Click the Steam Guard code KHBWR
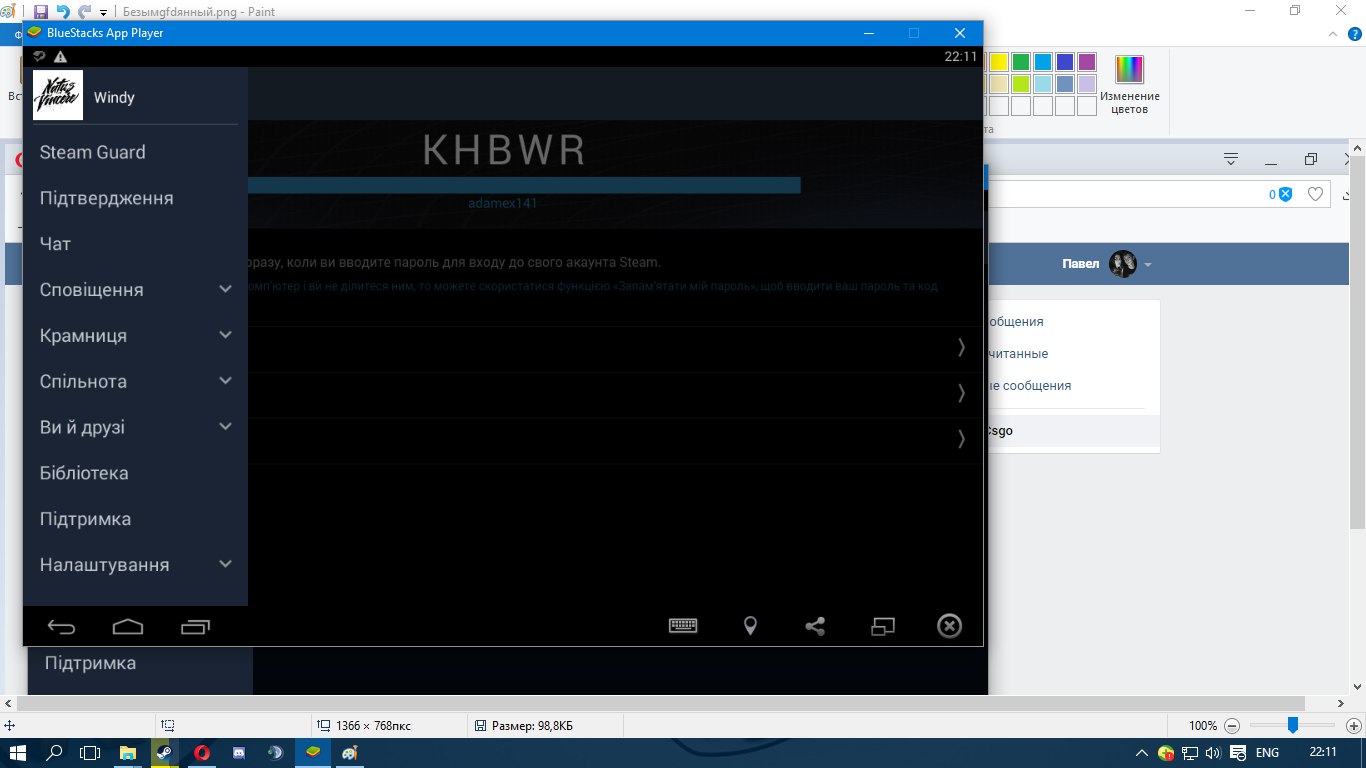The width and height of the screenshot is (1366, 768). pos(504,150)
